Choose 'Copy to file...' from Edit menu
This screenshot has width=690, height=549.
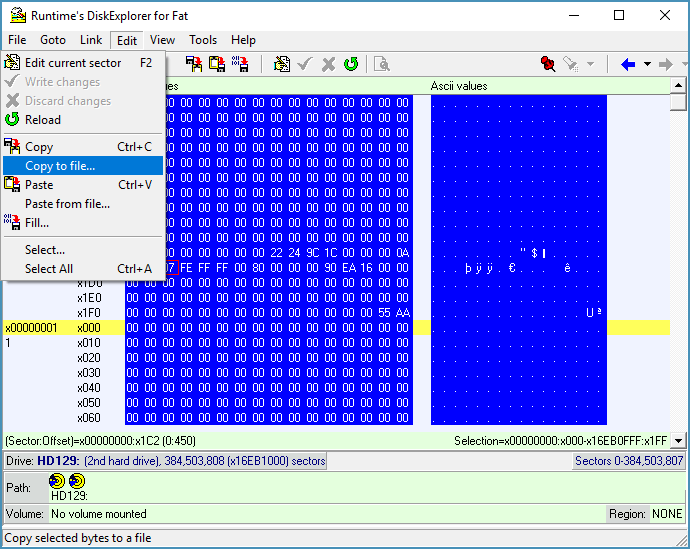click(x=60, y=166)
